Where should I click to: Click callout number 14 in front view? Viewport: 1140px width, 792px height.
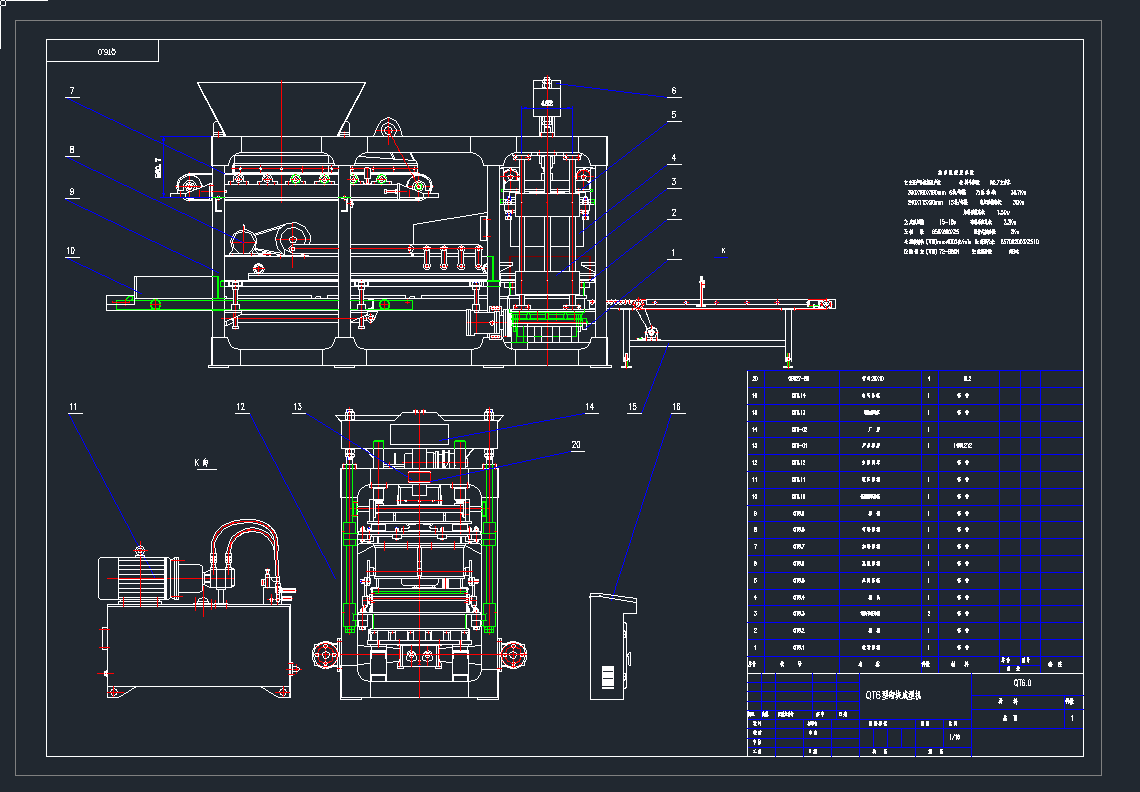pos(590,407)
